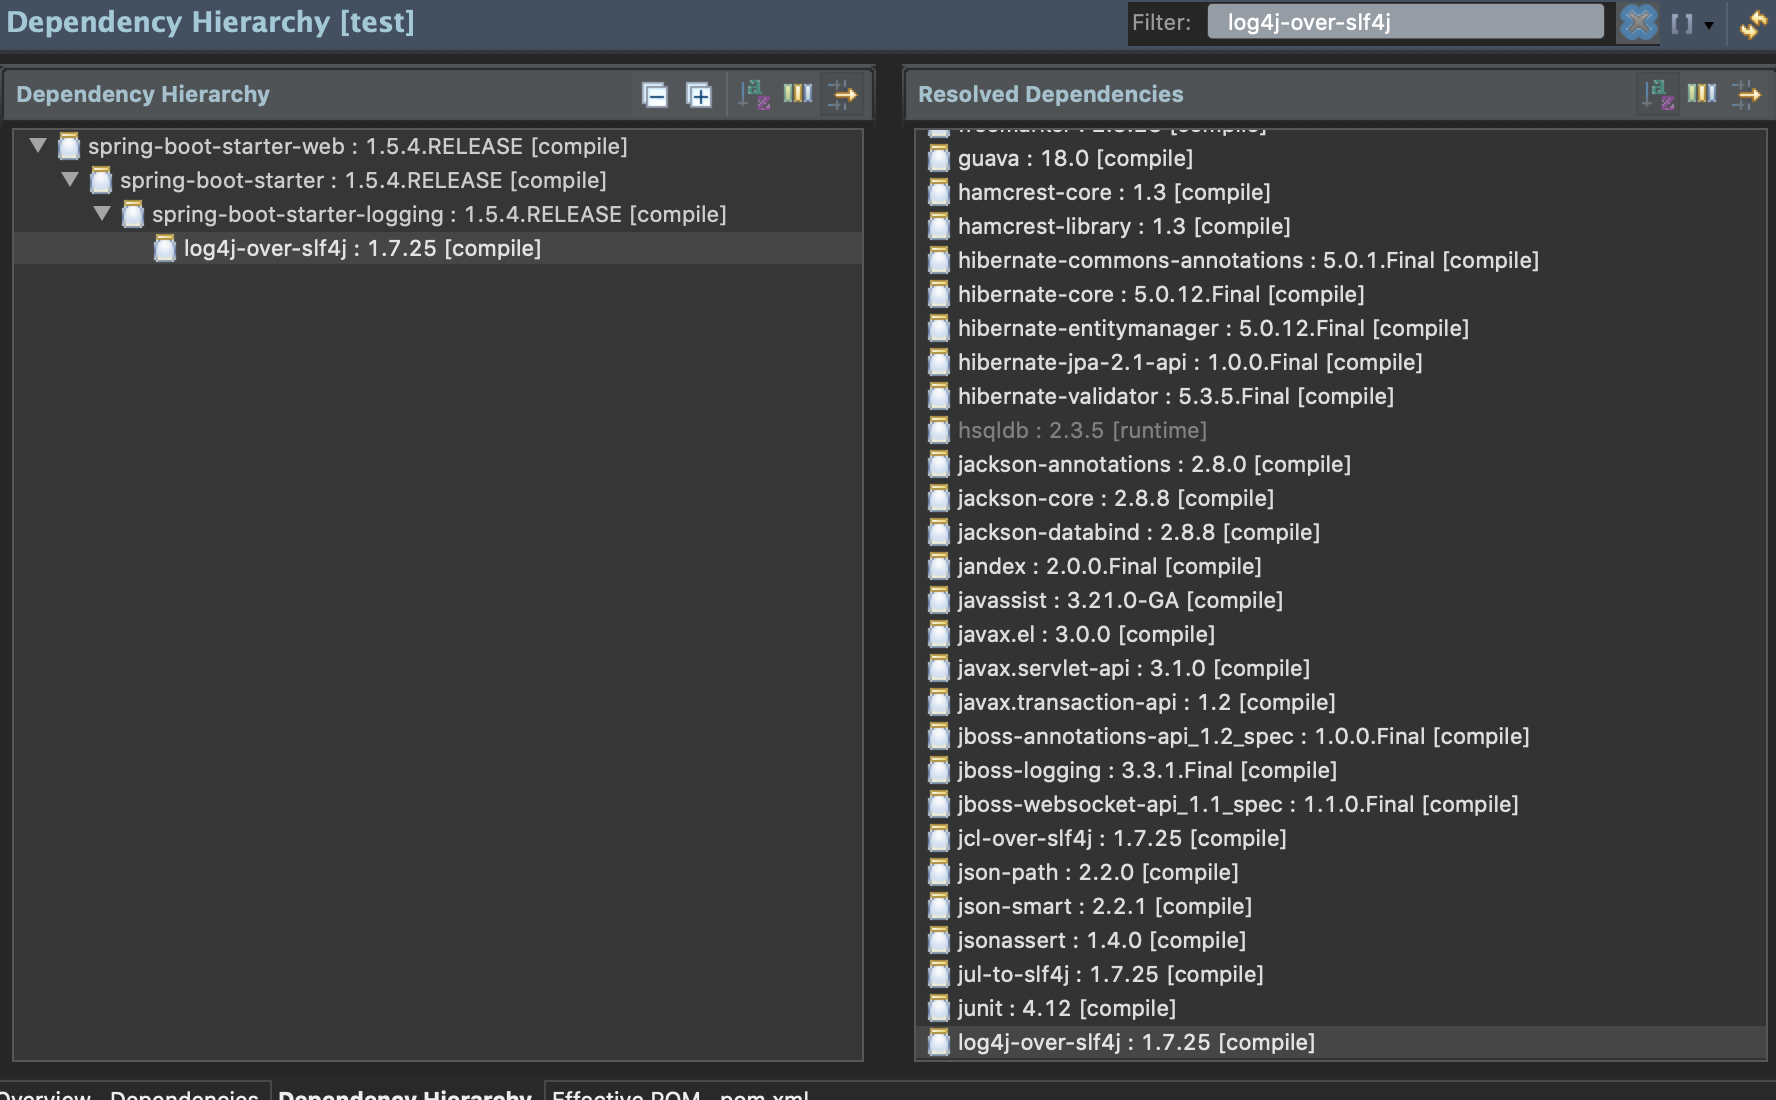
Task: Clear the log4j-over-slf4j filter text
Action: pyautogui.click(x=1638, y=21)
